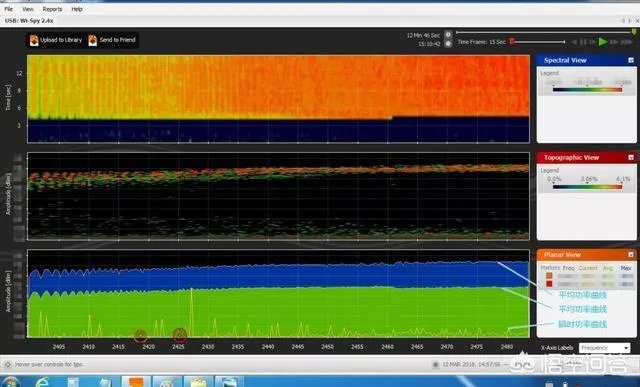
Task: Open the Help menu
Action: click(77, 9)
